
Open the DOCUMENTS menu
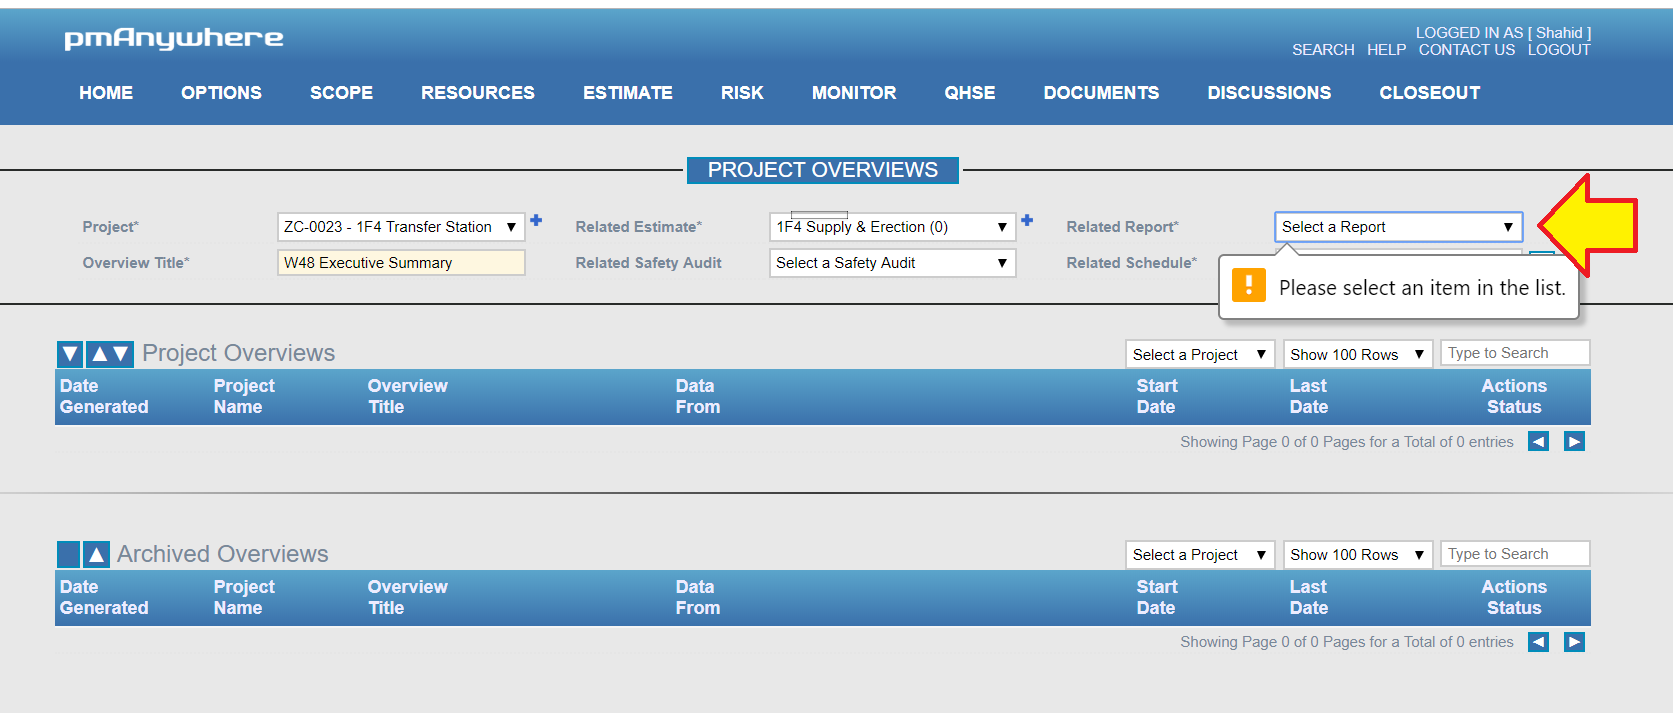(x=1101, y=93)
